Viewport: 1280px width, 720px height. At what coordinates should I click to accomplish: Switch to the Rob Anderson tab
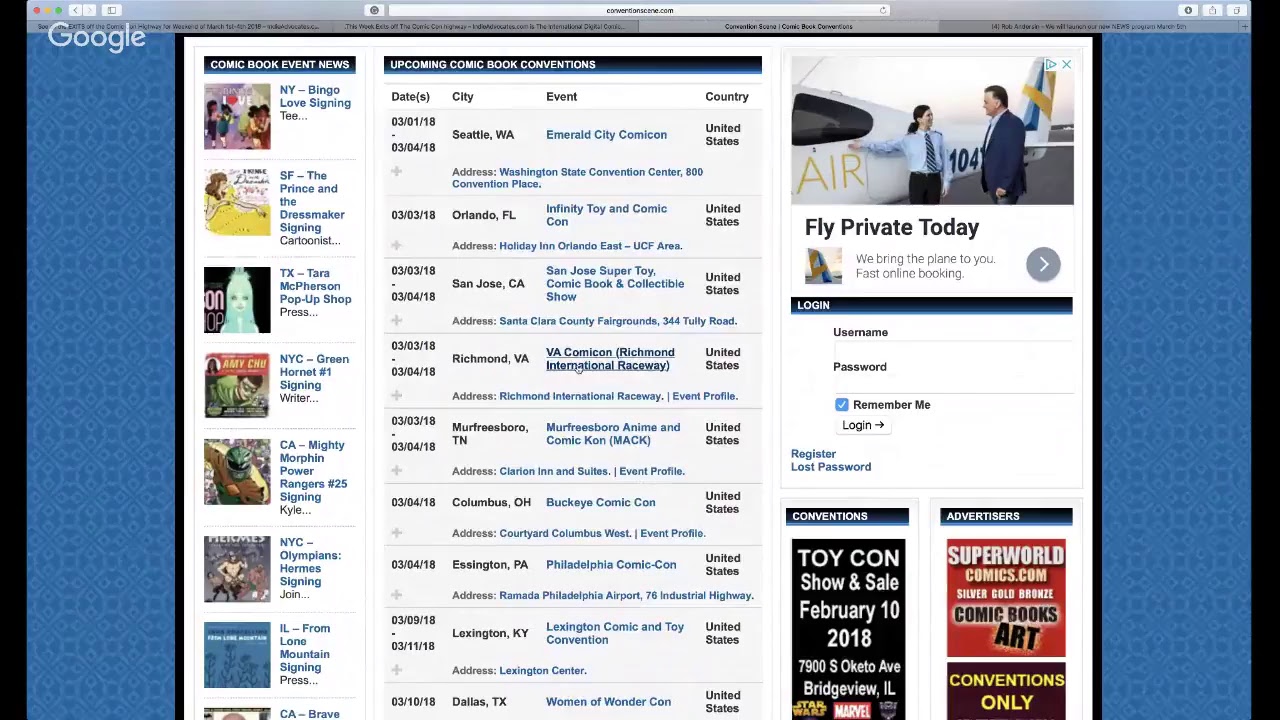tap(1089, 26)
